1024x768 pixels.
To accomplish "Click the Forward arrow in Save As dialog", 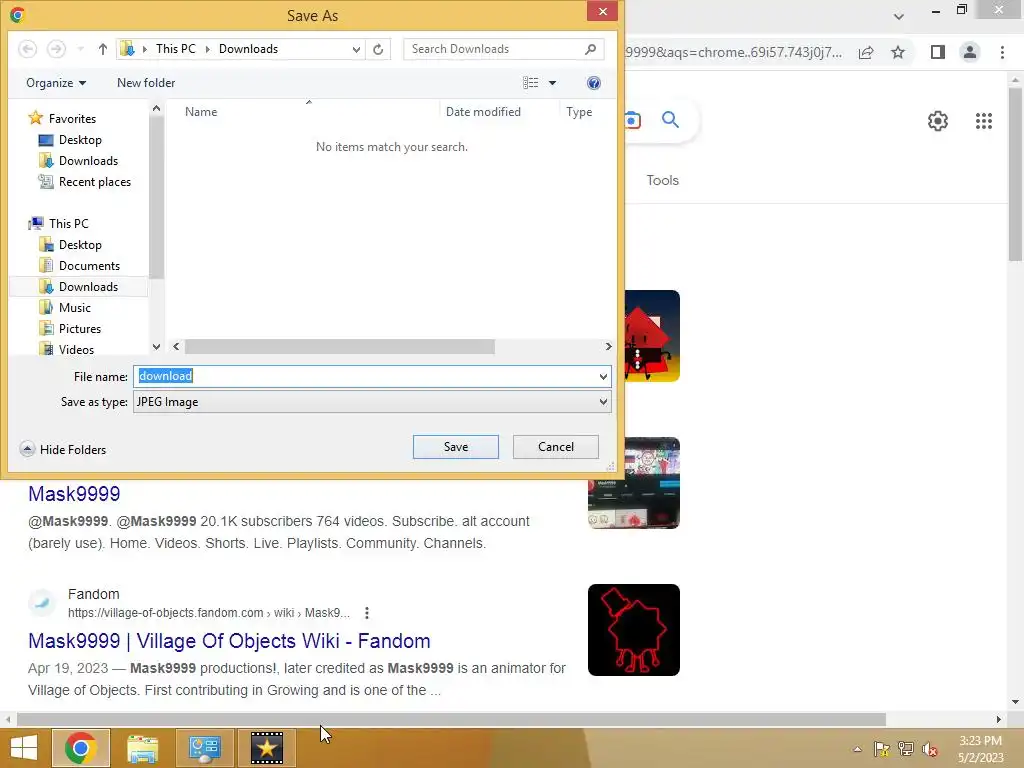I will (56, 49).
